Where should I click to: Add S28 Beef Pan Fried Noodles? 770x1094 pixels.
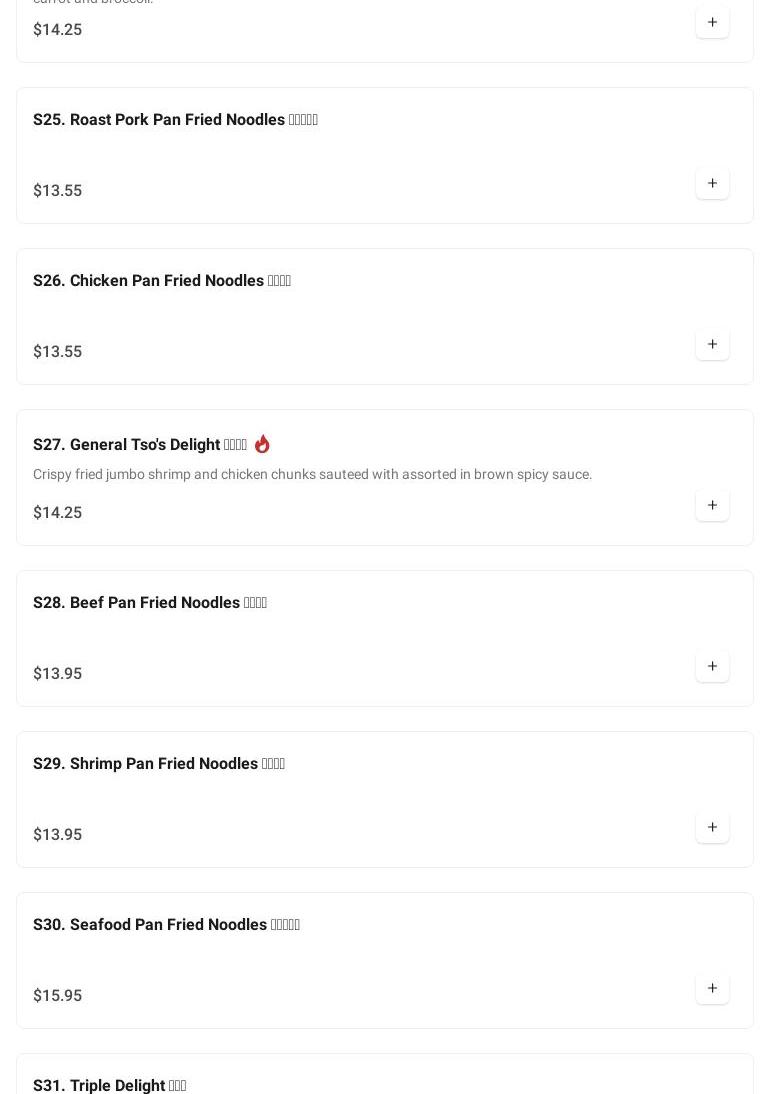pos(712,666)
